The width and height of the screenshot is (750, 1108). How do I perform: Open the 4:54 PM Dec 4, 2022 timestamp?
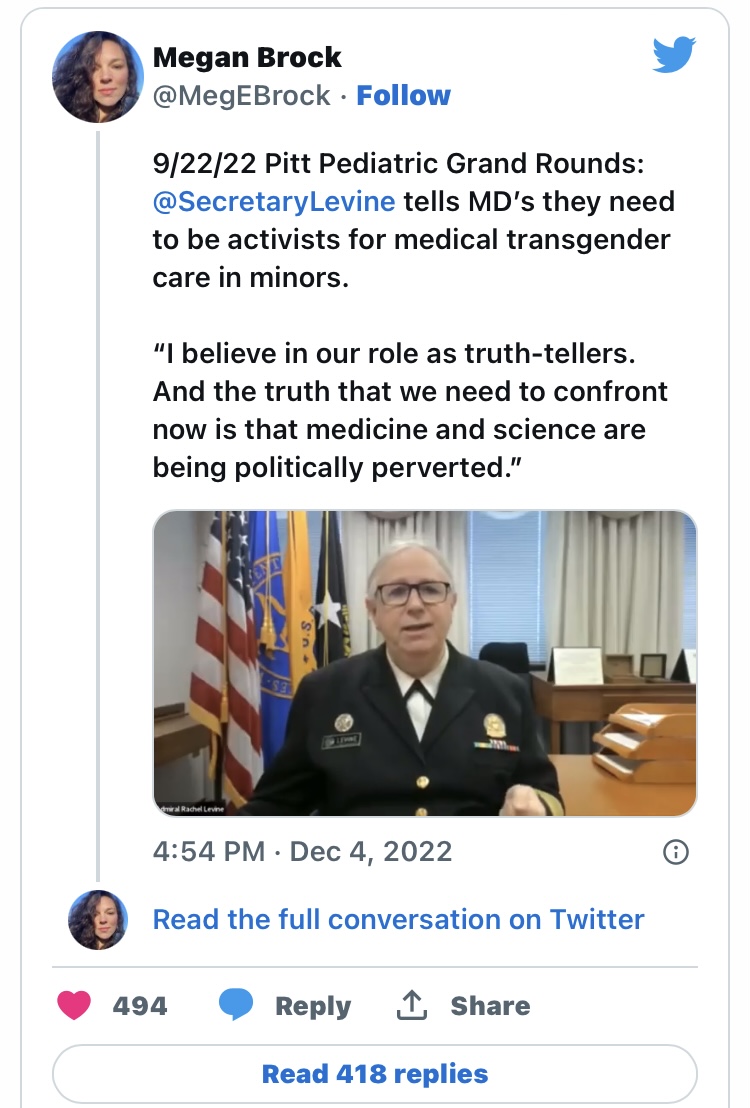(x=302, y=852)
